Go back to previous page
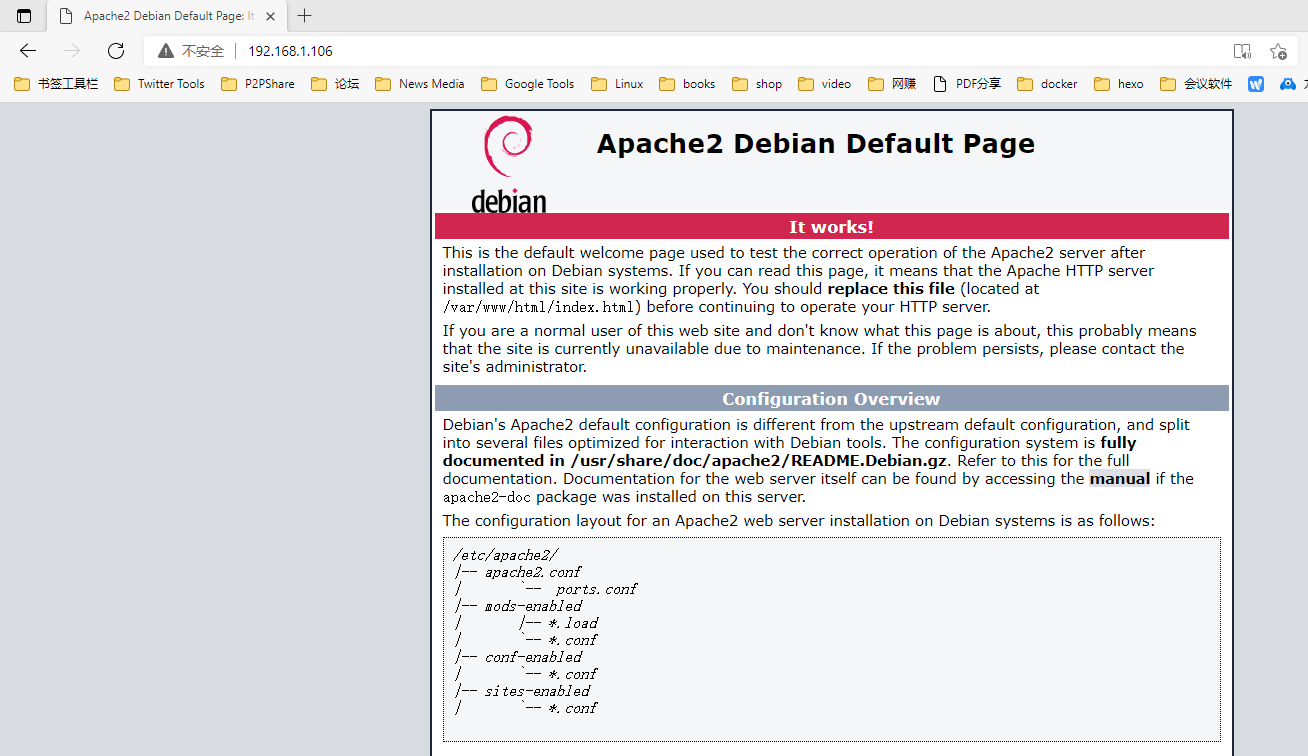Screen dimensions: 1308x756 (28, 51)
